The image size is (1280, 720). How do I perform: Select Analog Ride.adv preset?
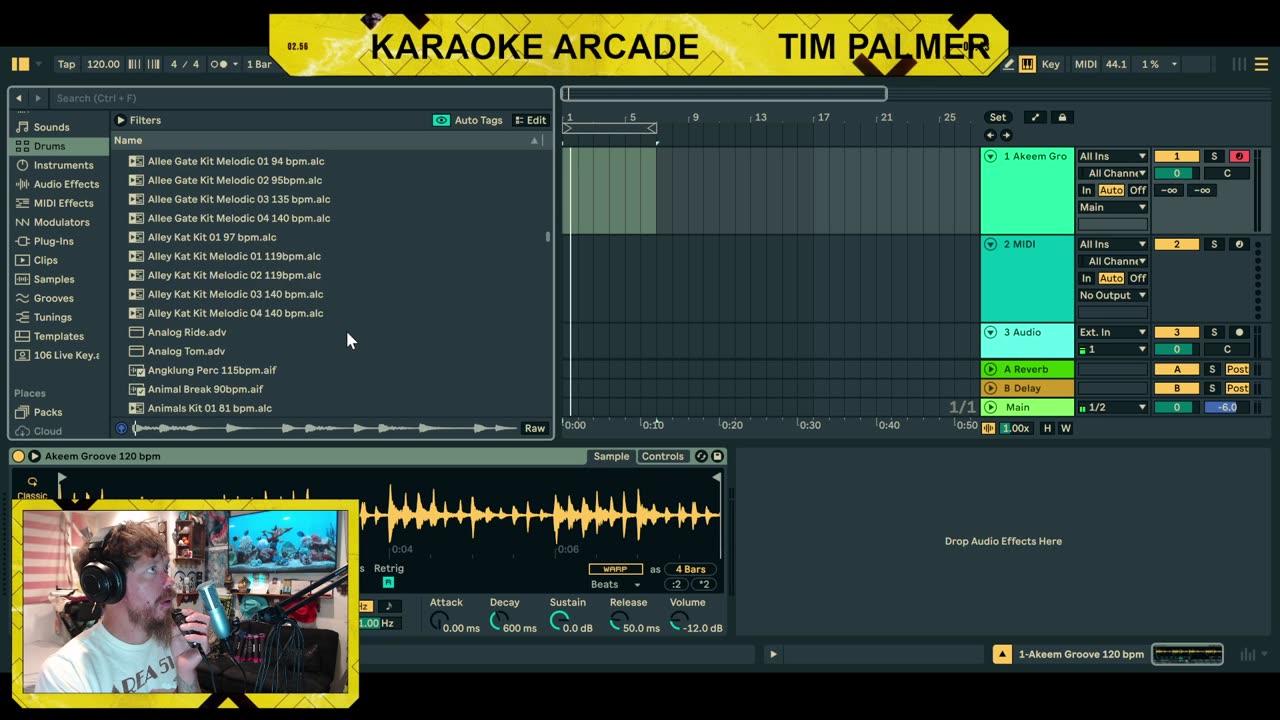187,332
